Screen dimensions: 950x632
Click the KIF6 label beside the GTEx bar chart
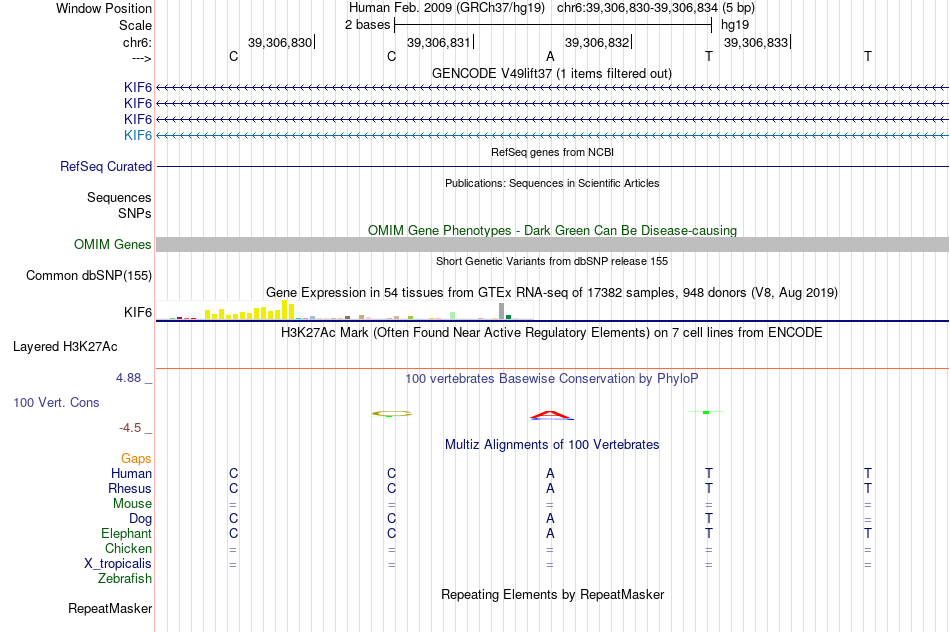(x=138, y=312)
